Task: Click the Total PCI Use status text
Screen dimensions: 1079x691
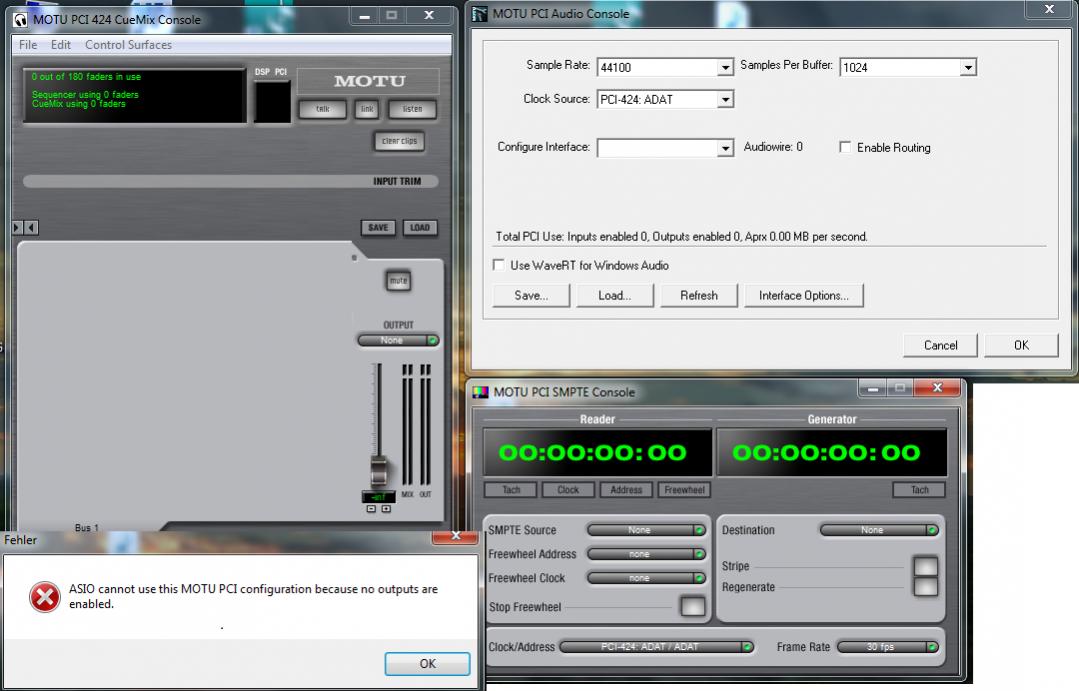Action: point(681,237)
